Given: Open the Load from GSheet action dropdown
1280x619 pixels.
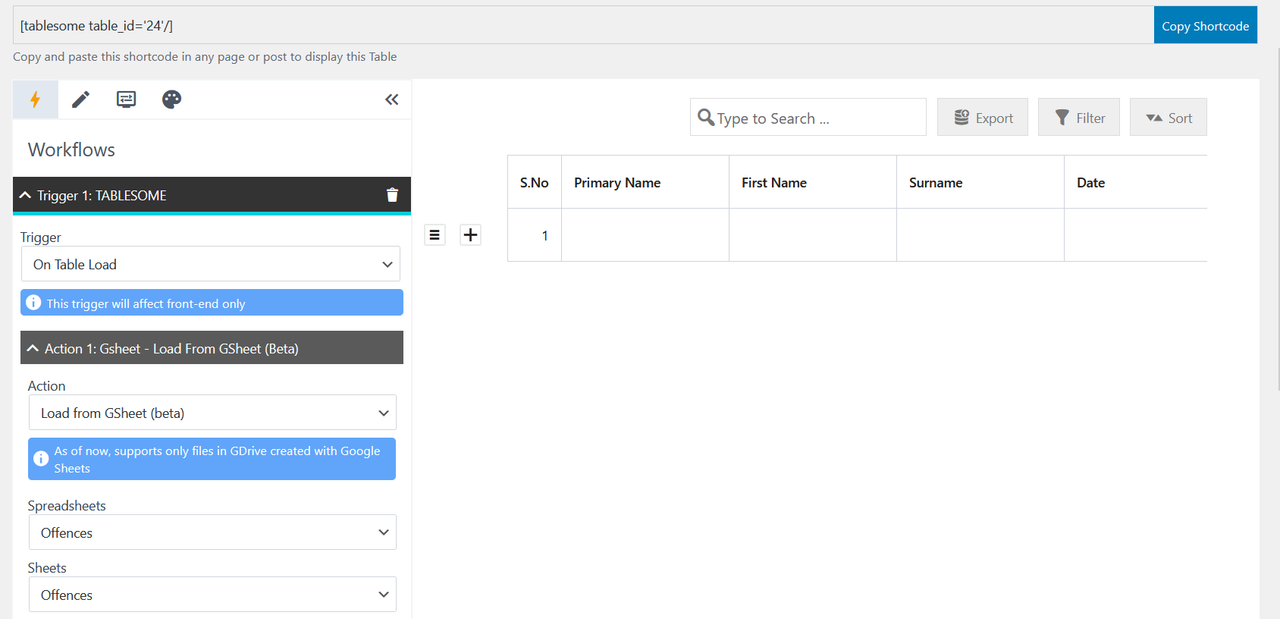Looking at the screenshot, I should (x=212, y=412).
